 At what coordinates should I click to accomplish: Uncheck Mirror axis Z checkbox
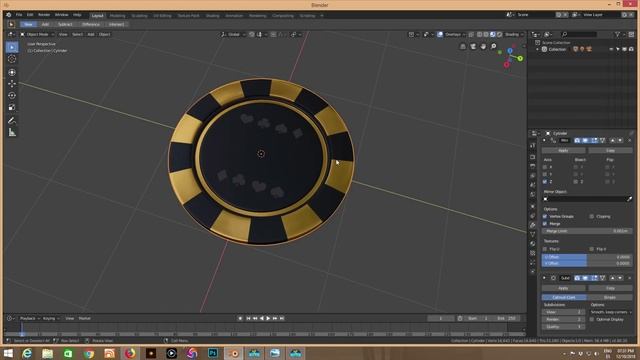pos(545,182)
